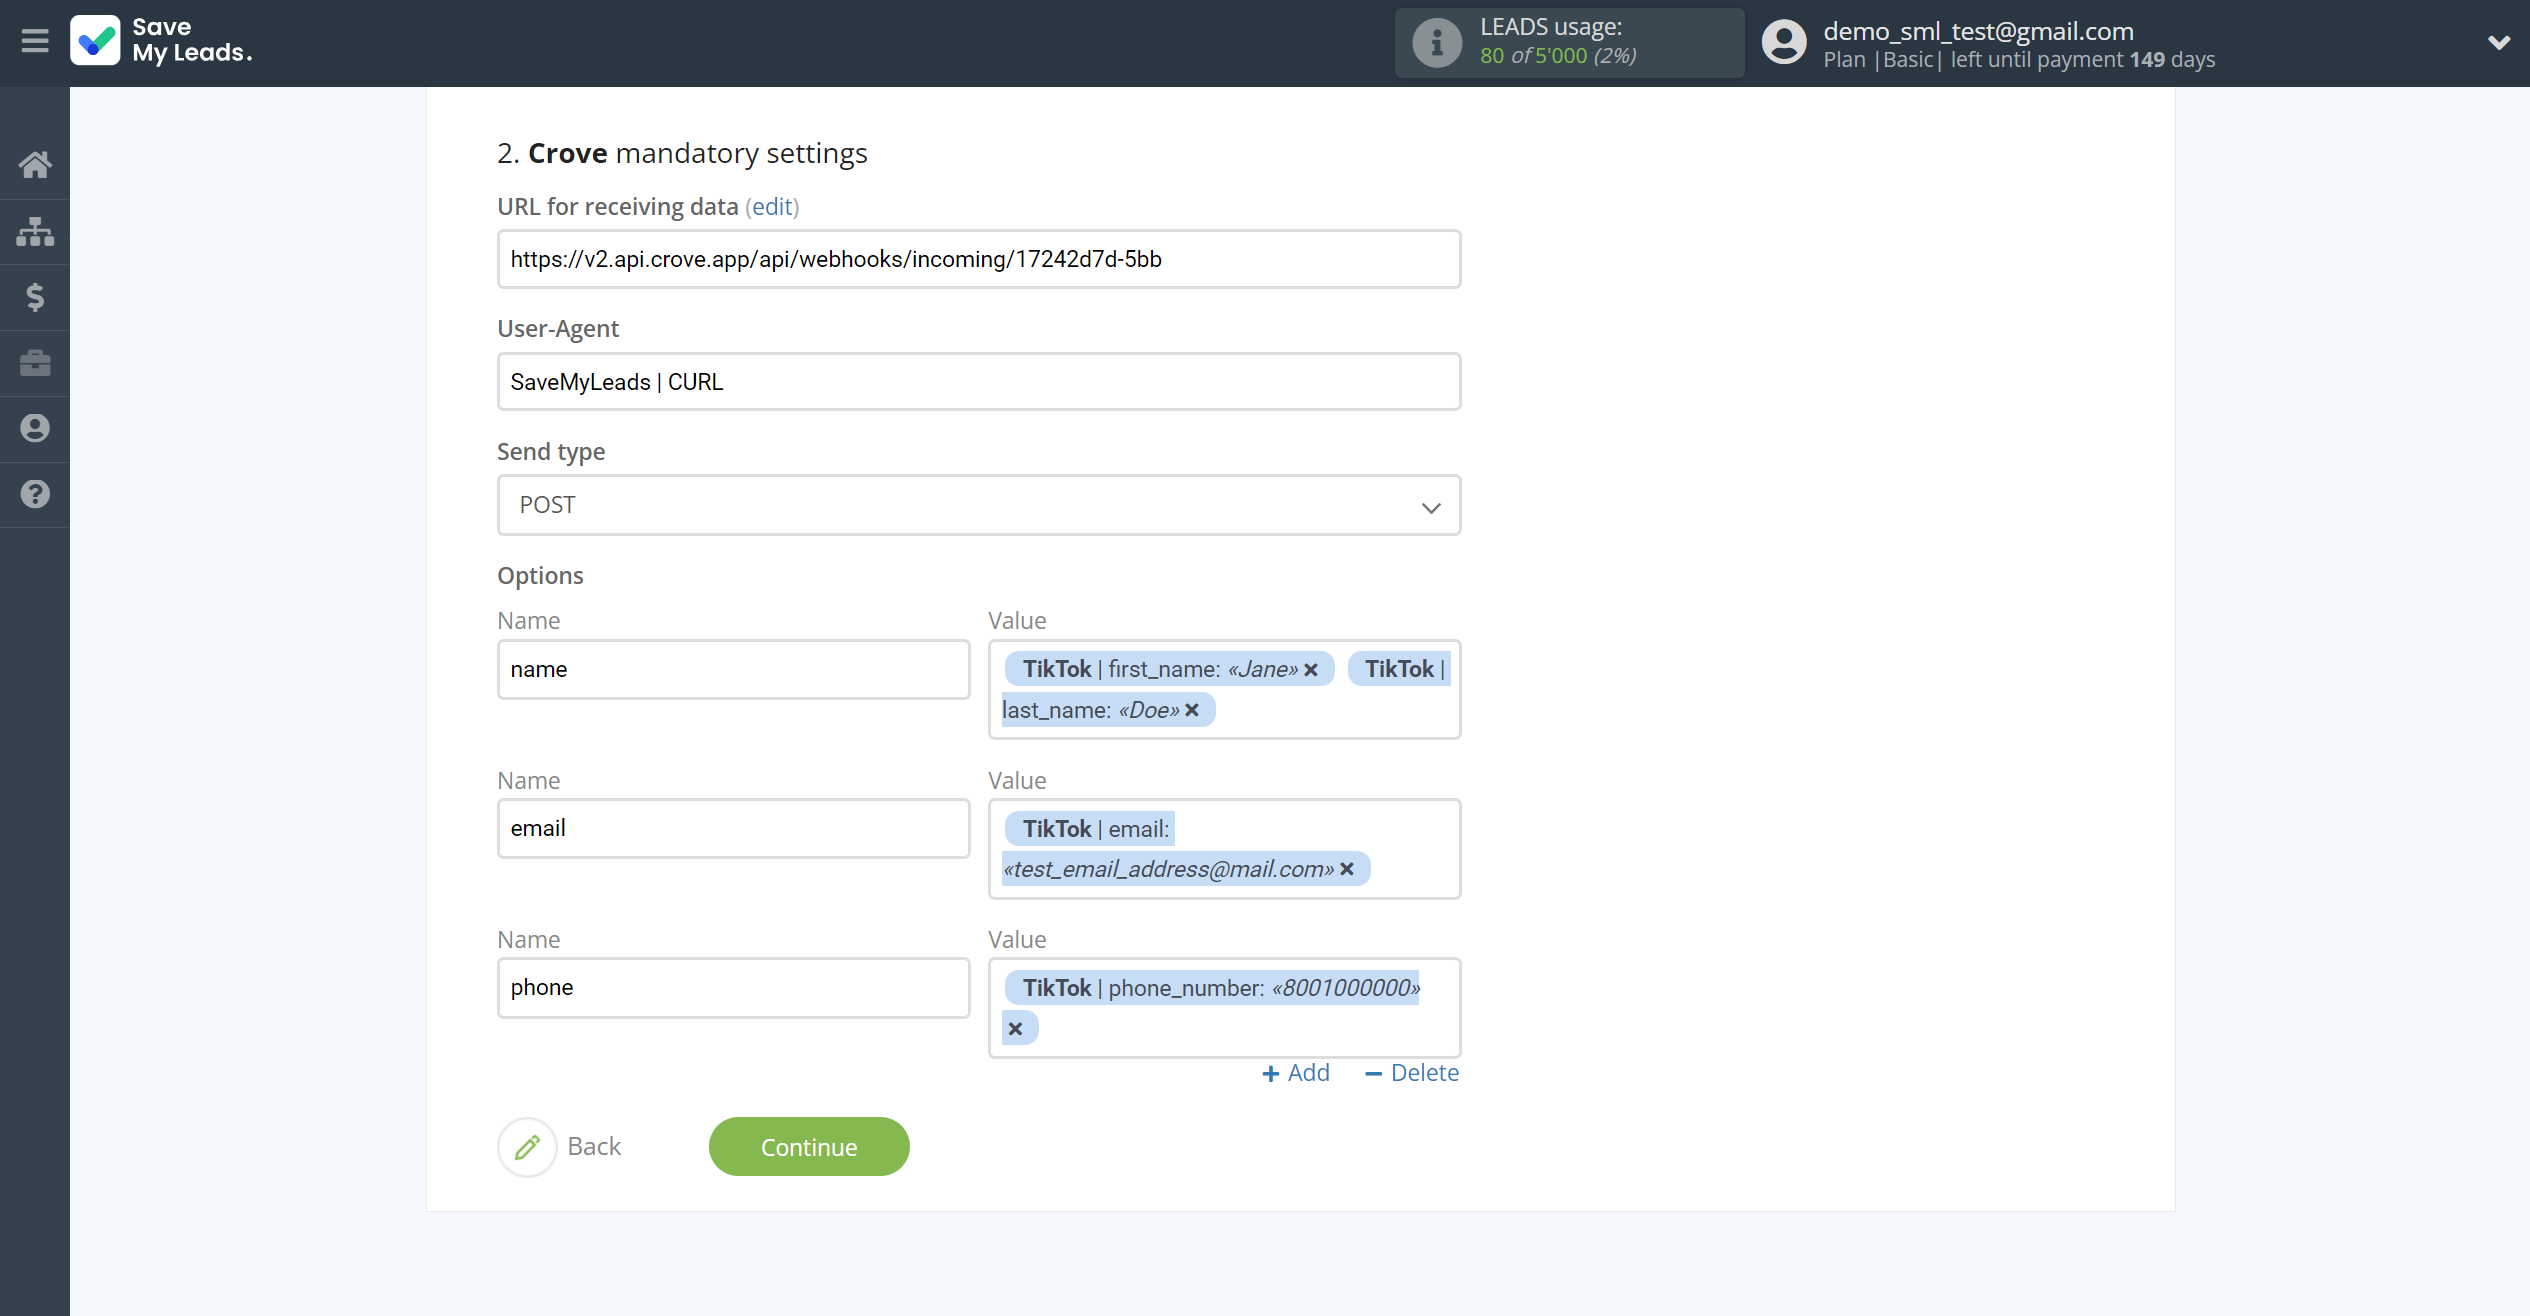This screenshot has height=1316, width=2530.
Task: Click the pencil Back icon
Action: point(527,1147)
